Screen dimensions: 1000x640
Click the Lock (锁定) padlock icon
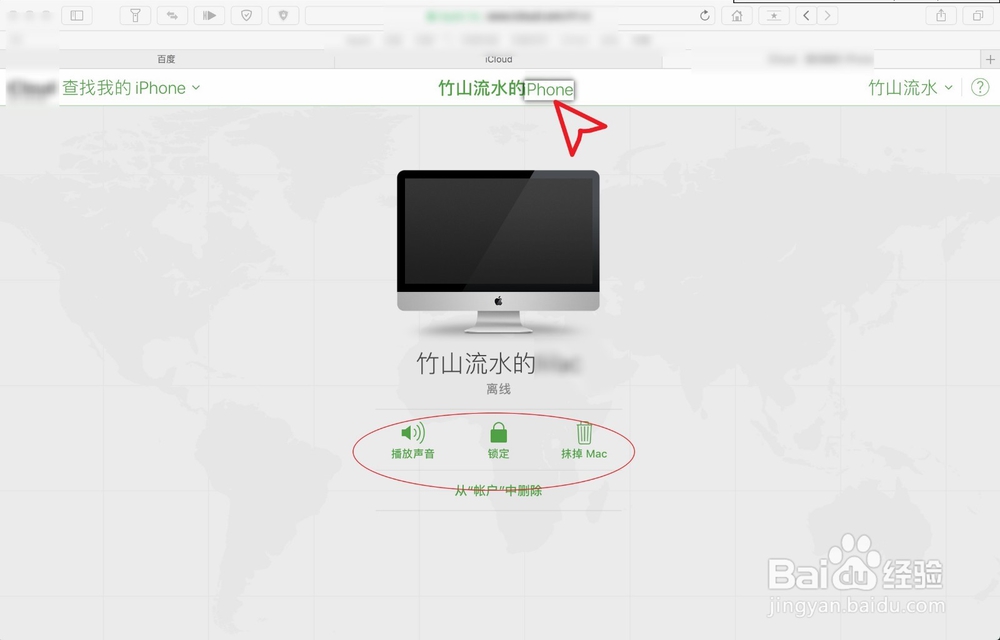497,433
